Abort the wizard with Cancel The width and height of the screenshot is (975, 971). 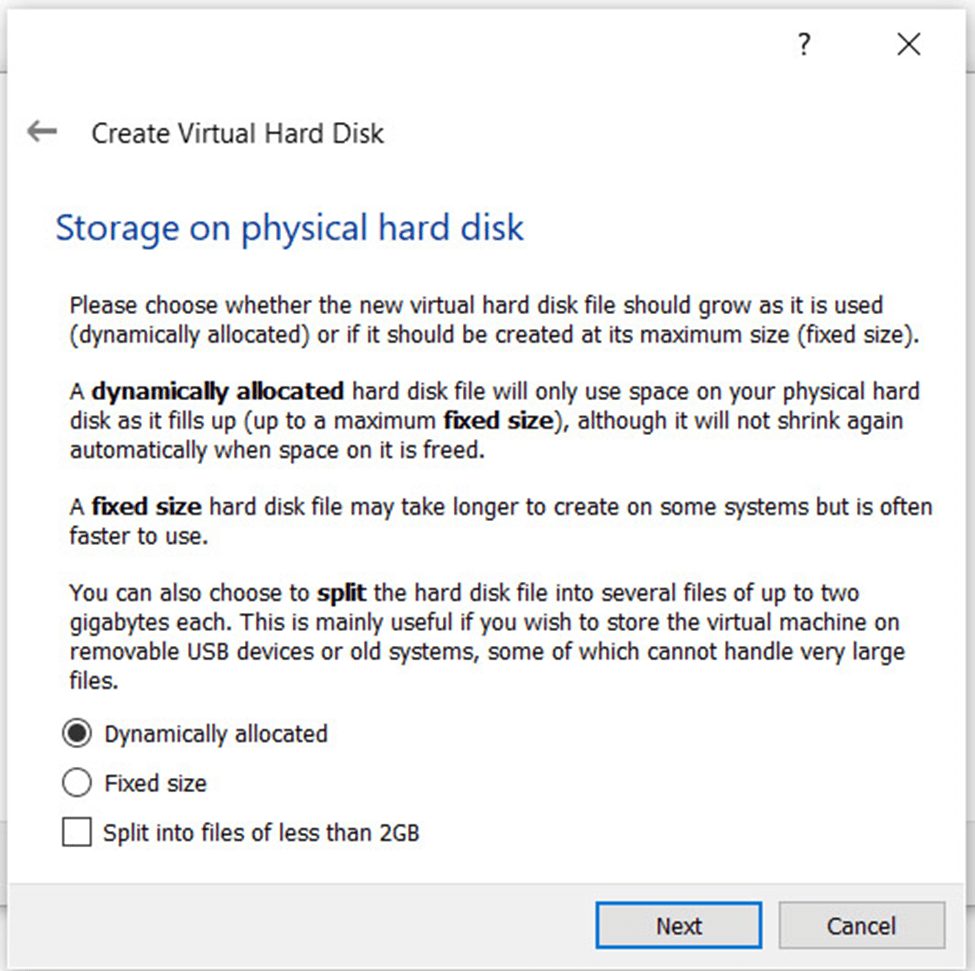tap(862, 926)
